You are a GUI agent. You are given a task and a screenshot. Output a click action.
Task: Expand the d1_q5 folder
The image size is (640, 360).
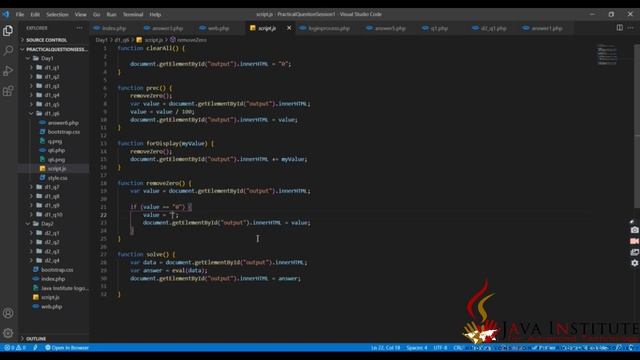(53, 104)
